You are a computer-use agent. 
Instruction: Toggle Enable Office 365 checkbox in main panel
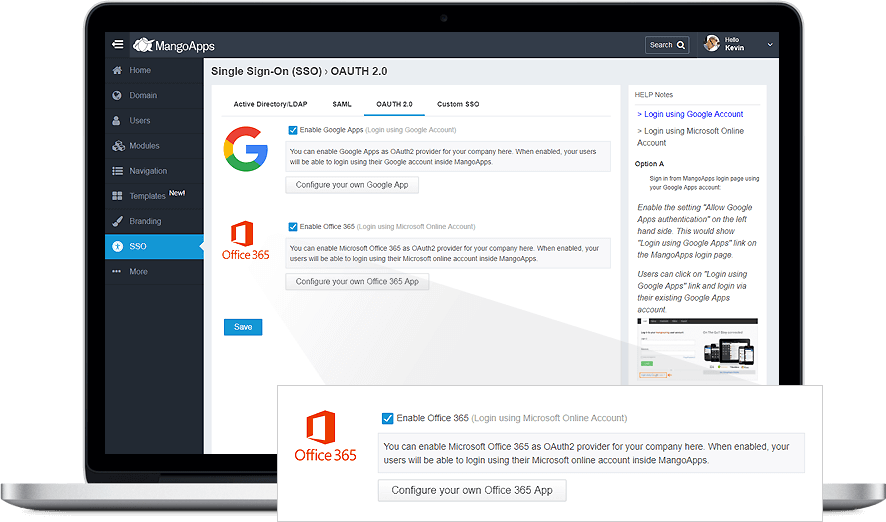293,227
